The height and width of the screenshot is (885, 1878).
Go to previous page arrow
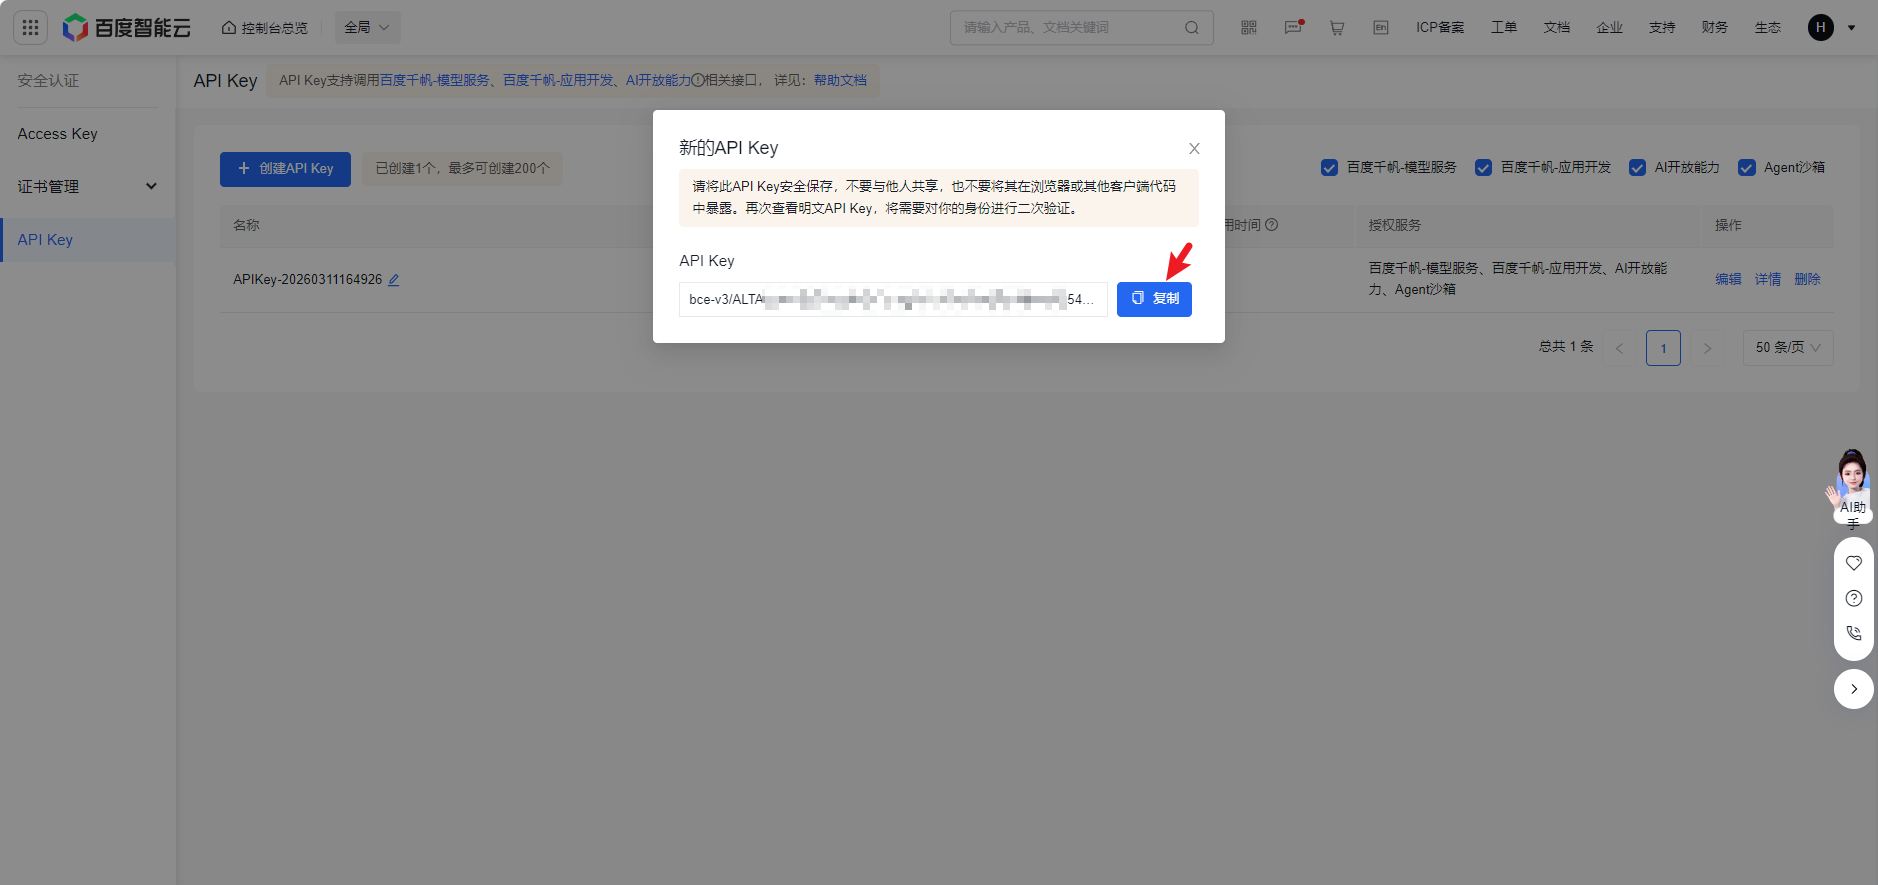pyautogui.click(x=1619, y=348)
